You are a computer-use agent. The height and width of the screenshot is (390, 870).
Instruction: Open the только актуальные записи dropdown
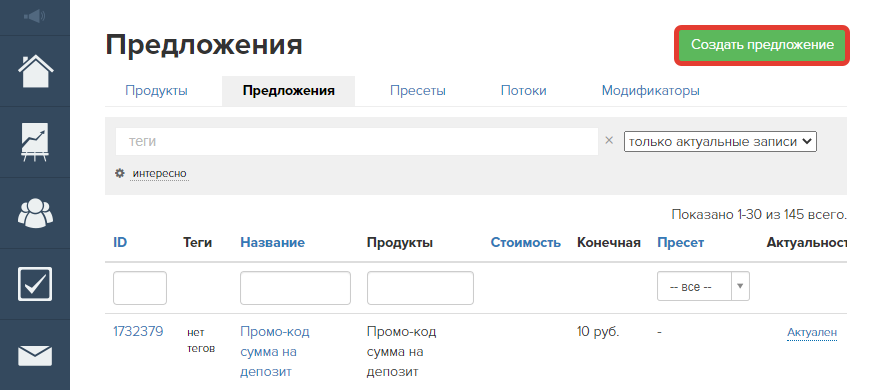[x=720, y=141]
